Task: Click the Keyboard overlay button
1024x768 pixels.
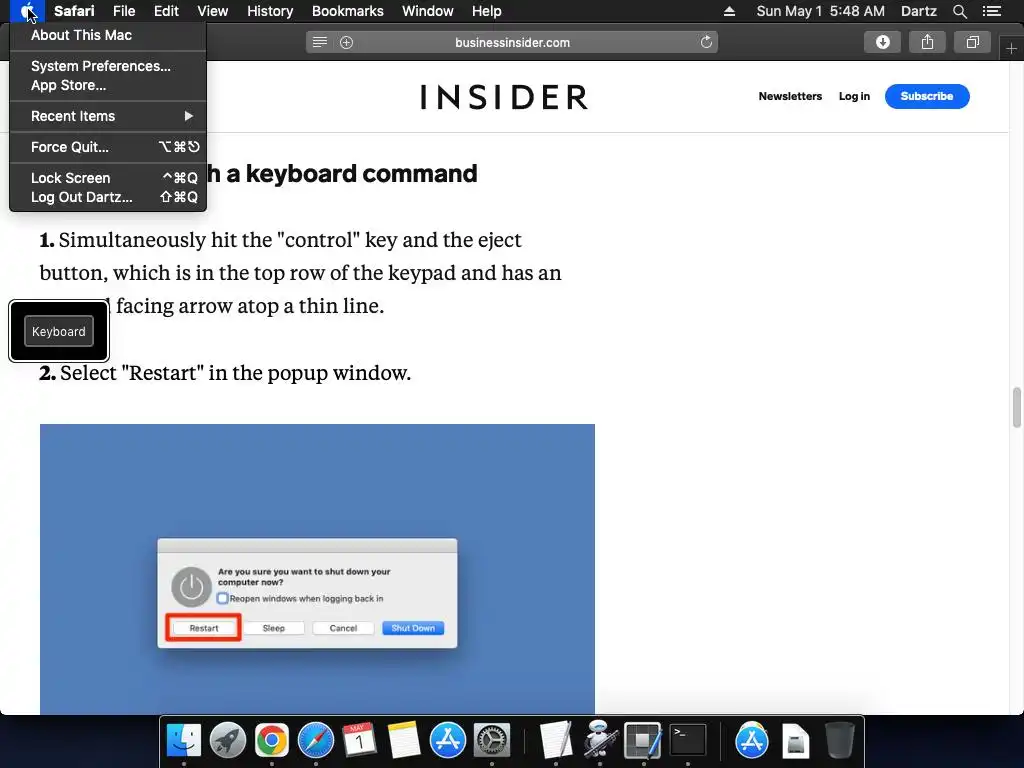Action: tap(59, 331)
